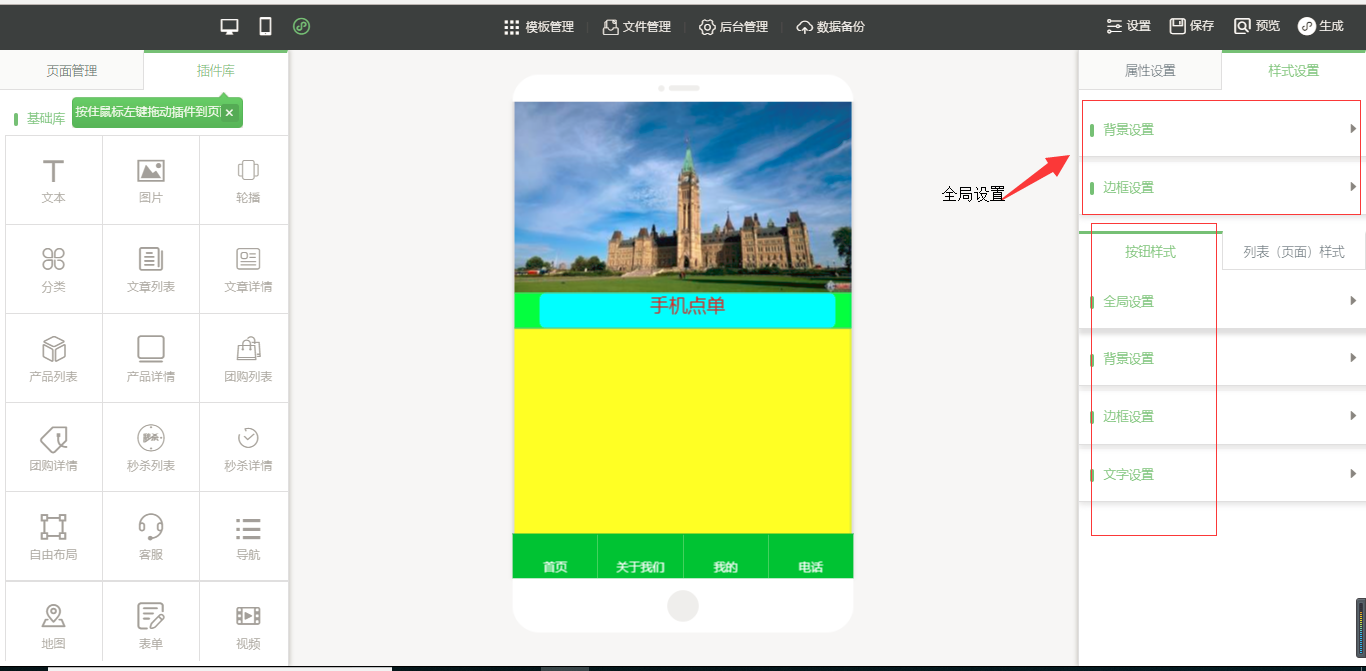Switch to the 页面管理 tab

pos(72,71)
